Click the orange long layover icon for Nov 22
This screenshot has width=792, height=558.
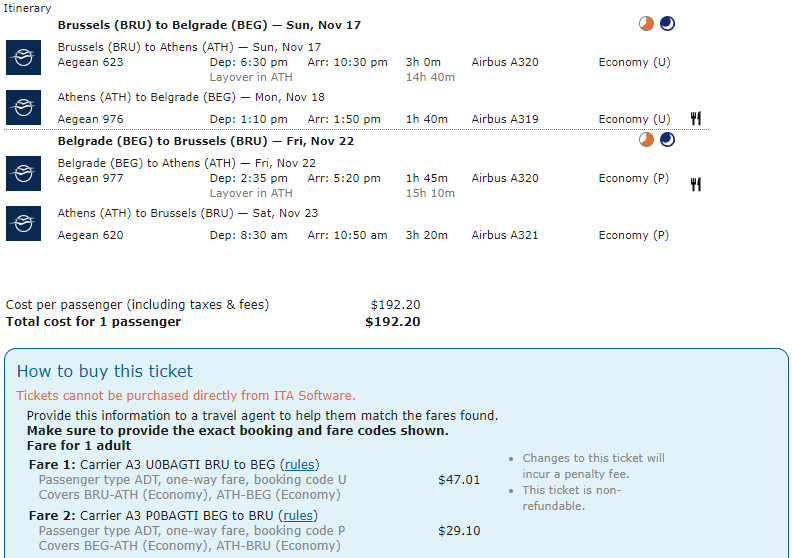point(646,140)
